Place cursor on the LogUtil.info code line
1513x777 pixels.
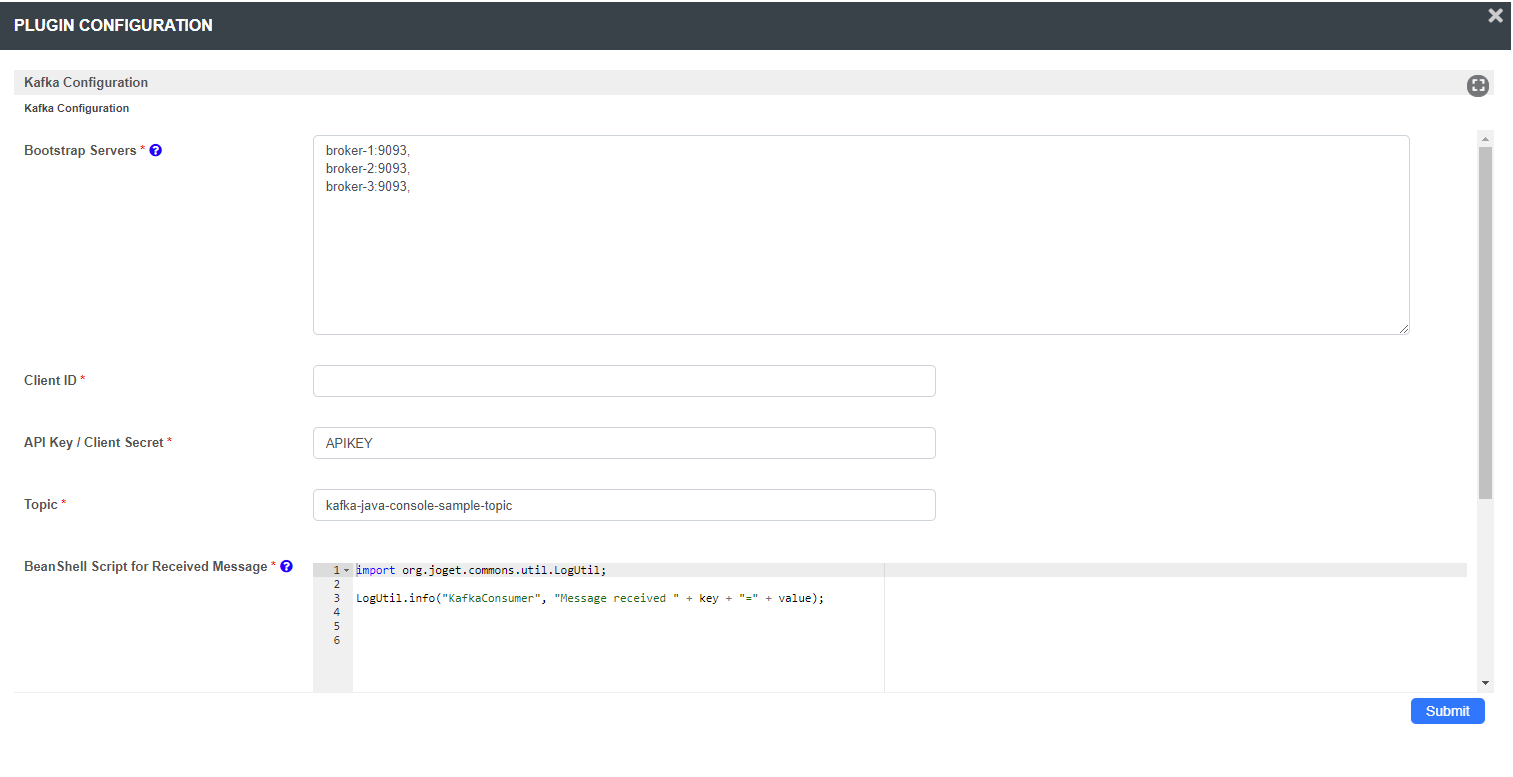tap(590, 598)
